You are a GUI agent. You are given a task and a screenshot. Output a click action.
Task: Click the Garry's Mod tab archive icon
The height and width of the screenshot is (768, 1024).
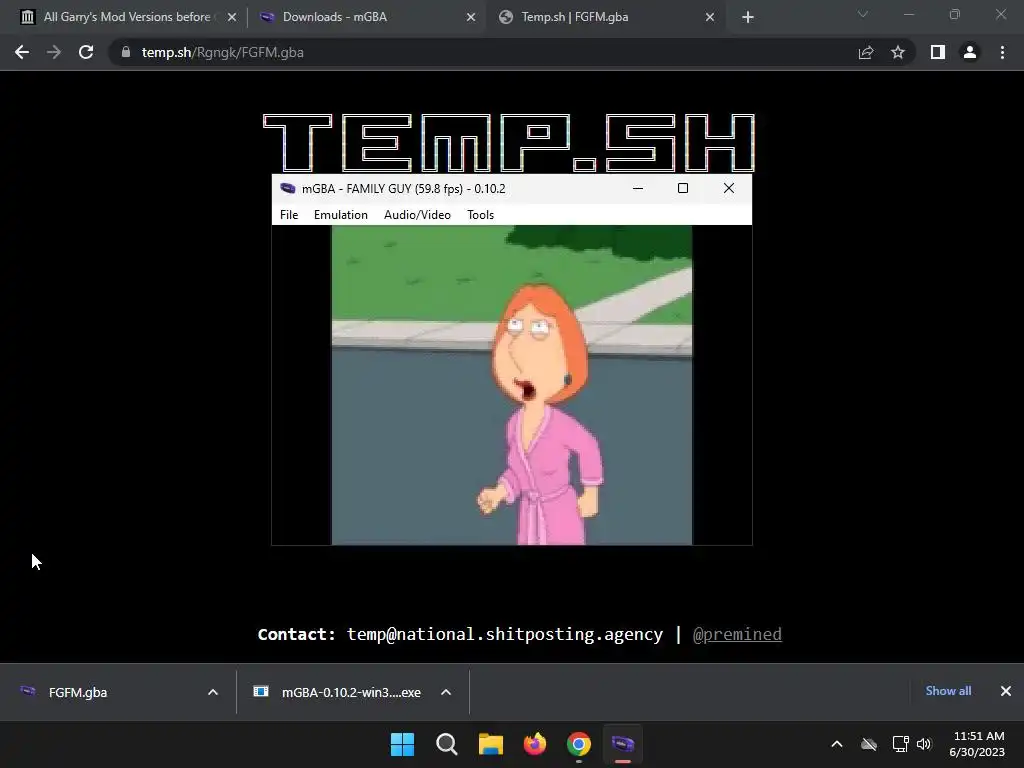pos(27,17)
